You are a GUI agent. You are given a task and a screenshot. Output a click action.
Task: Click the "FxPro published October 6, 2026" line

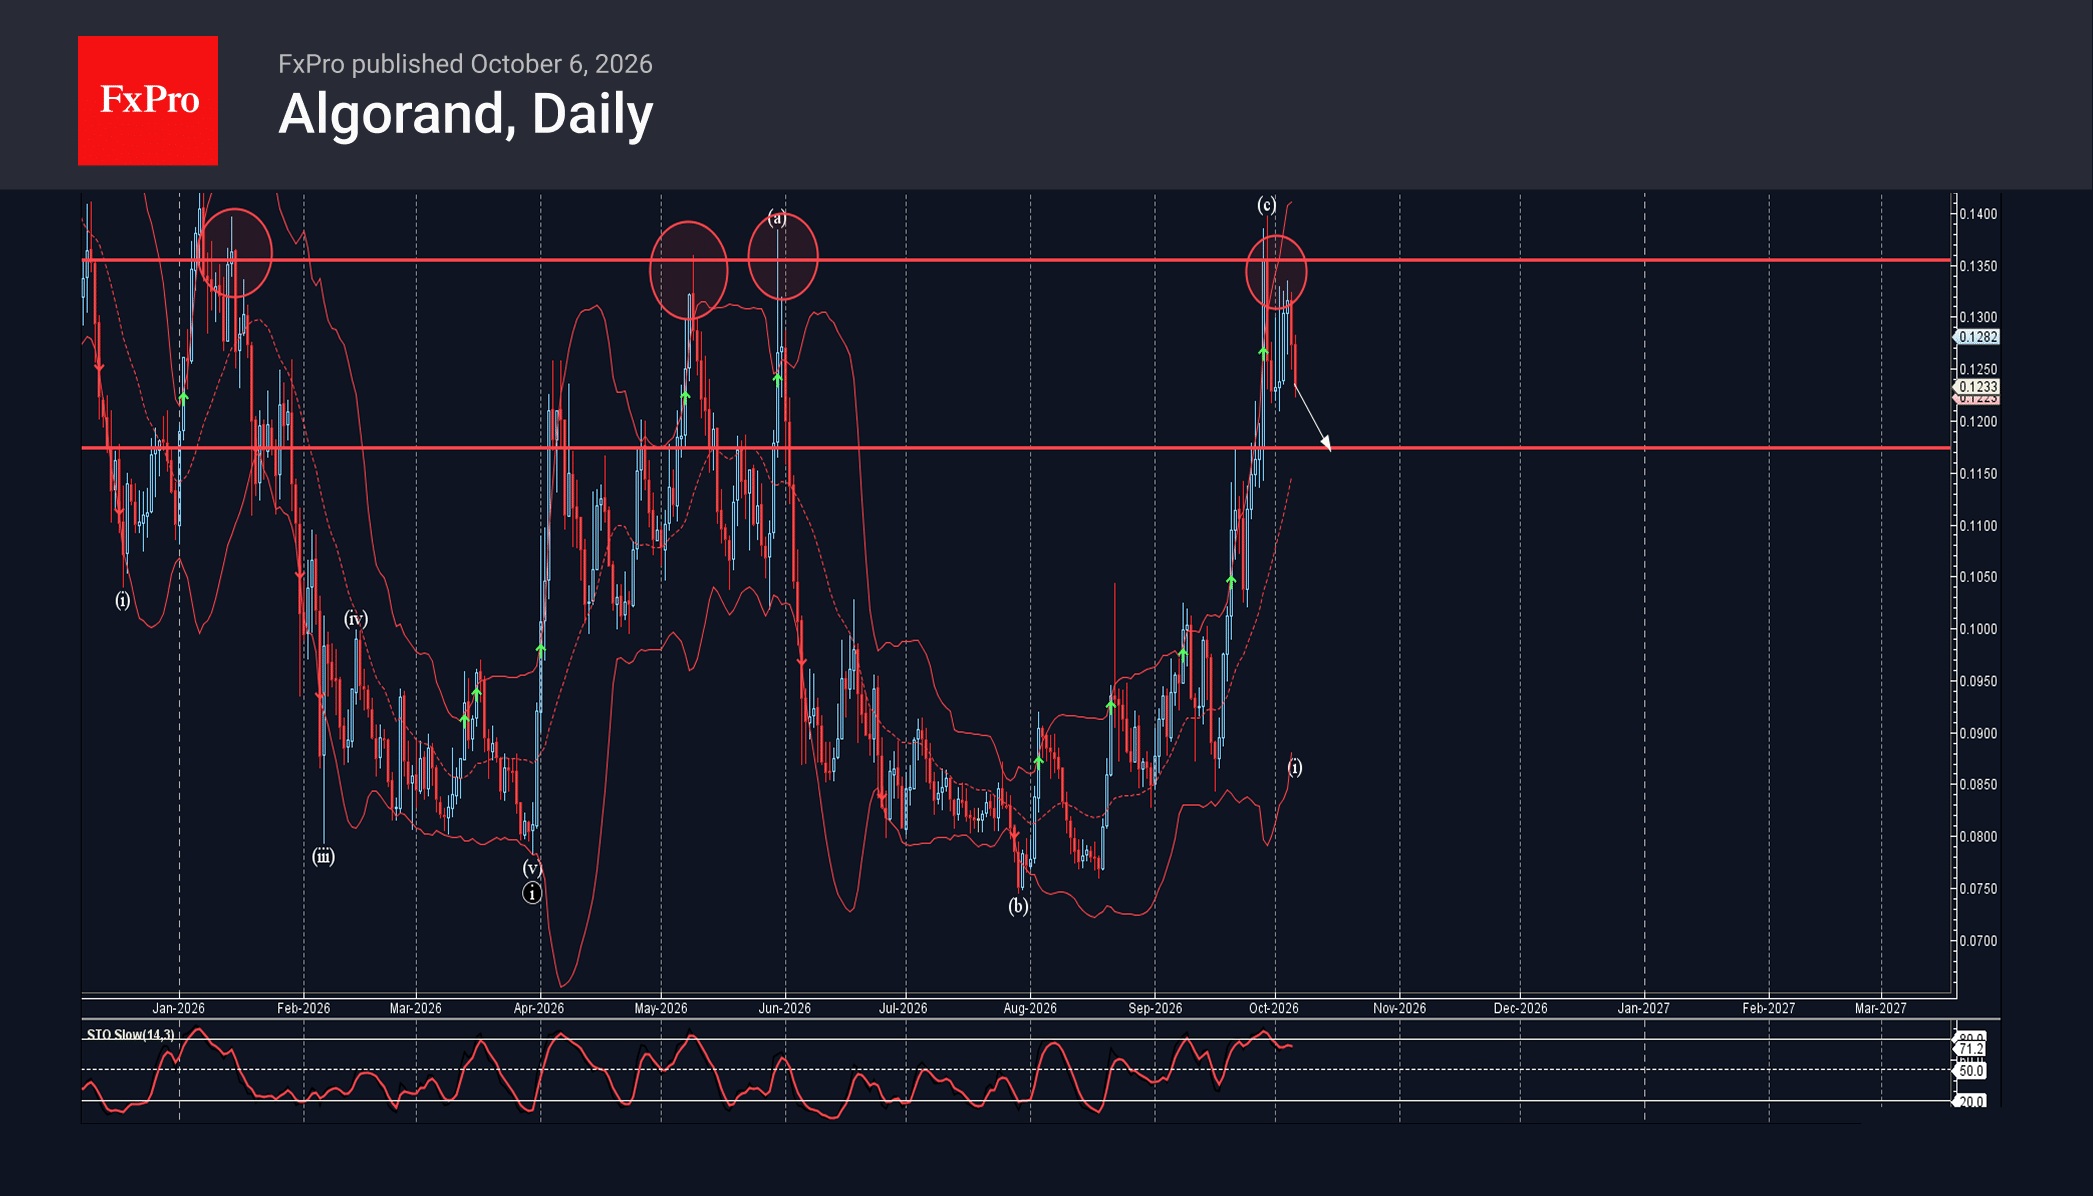(x=465, y=64)
